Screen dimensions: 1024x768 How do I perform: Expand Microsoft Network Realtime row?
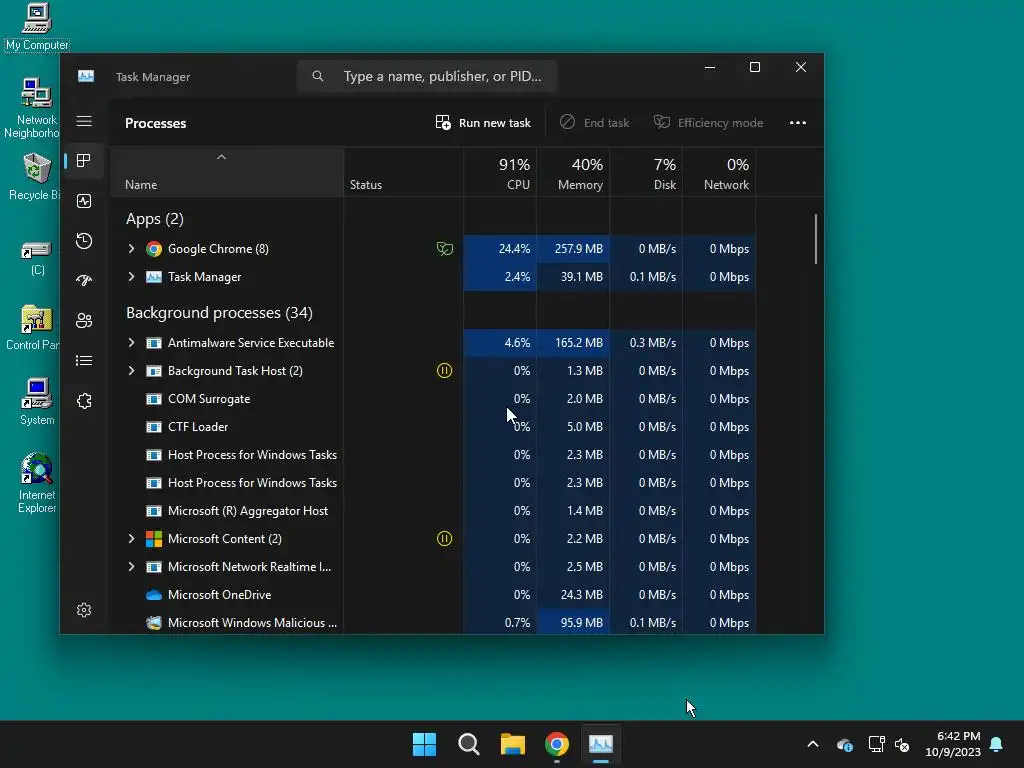pos(131,567)
